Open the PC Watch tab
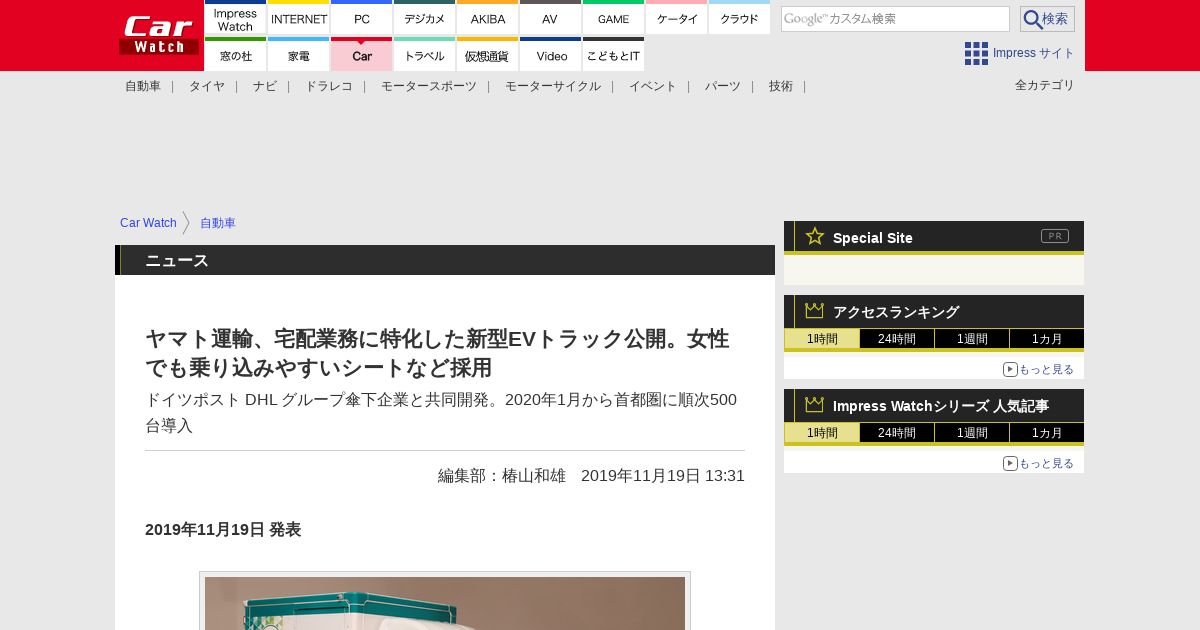Image resolution: width=1200 pixels, height=630 pixels. pyautogui.click(x=362, y=18)
